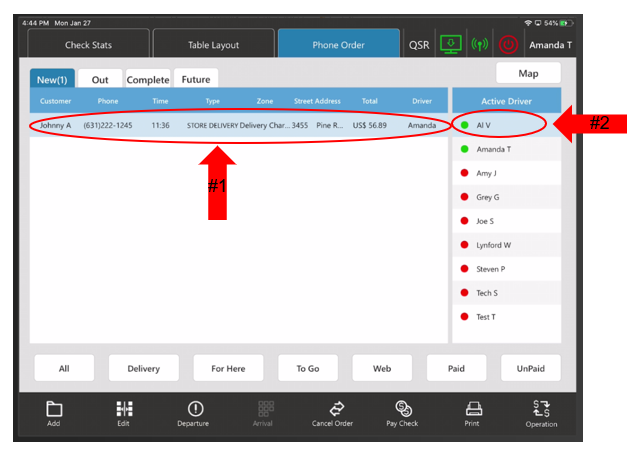This screenshot has height=451, width=629.
Task: Select driver Joe S
Action: 507,221
